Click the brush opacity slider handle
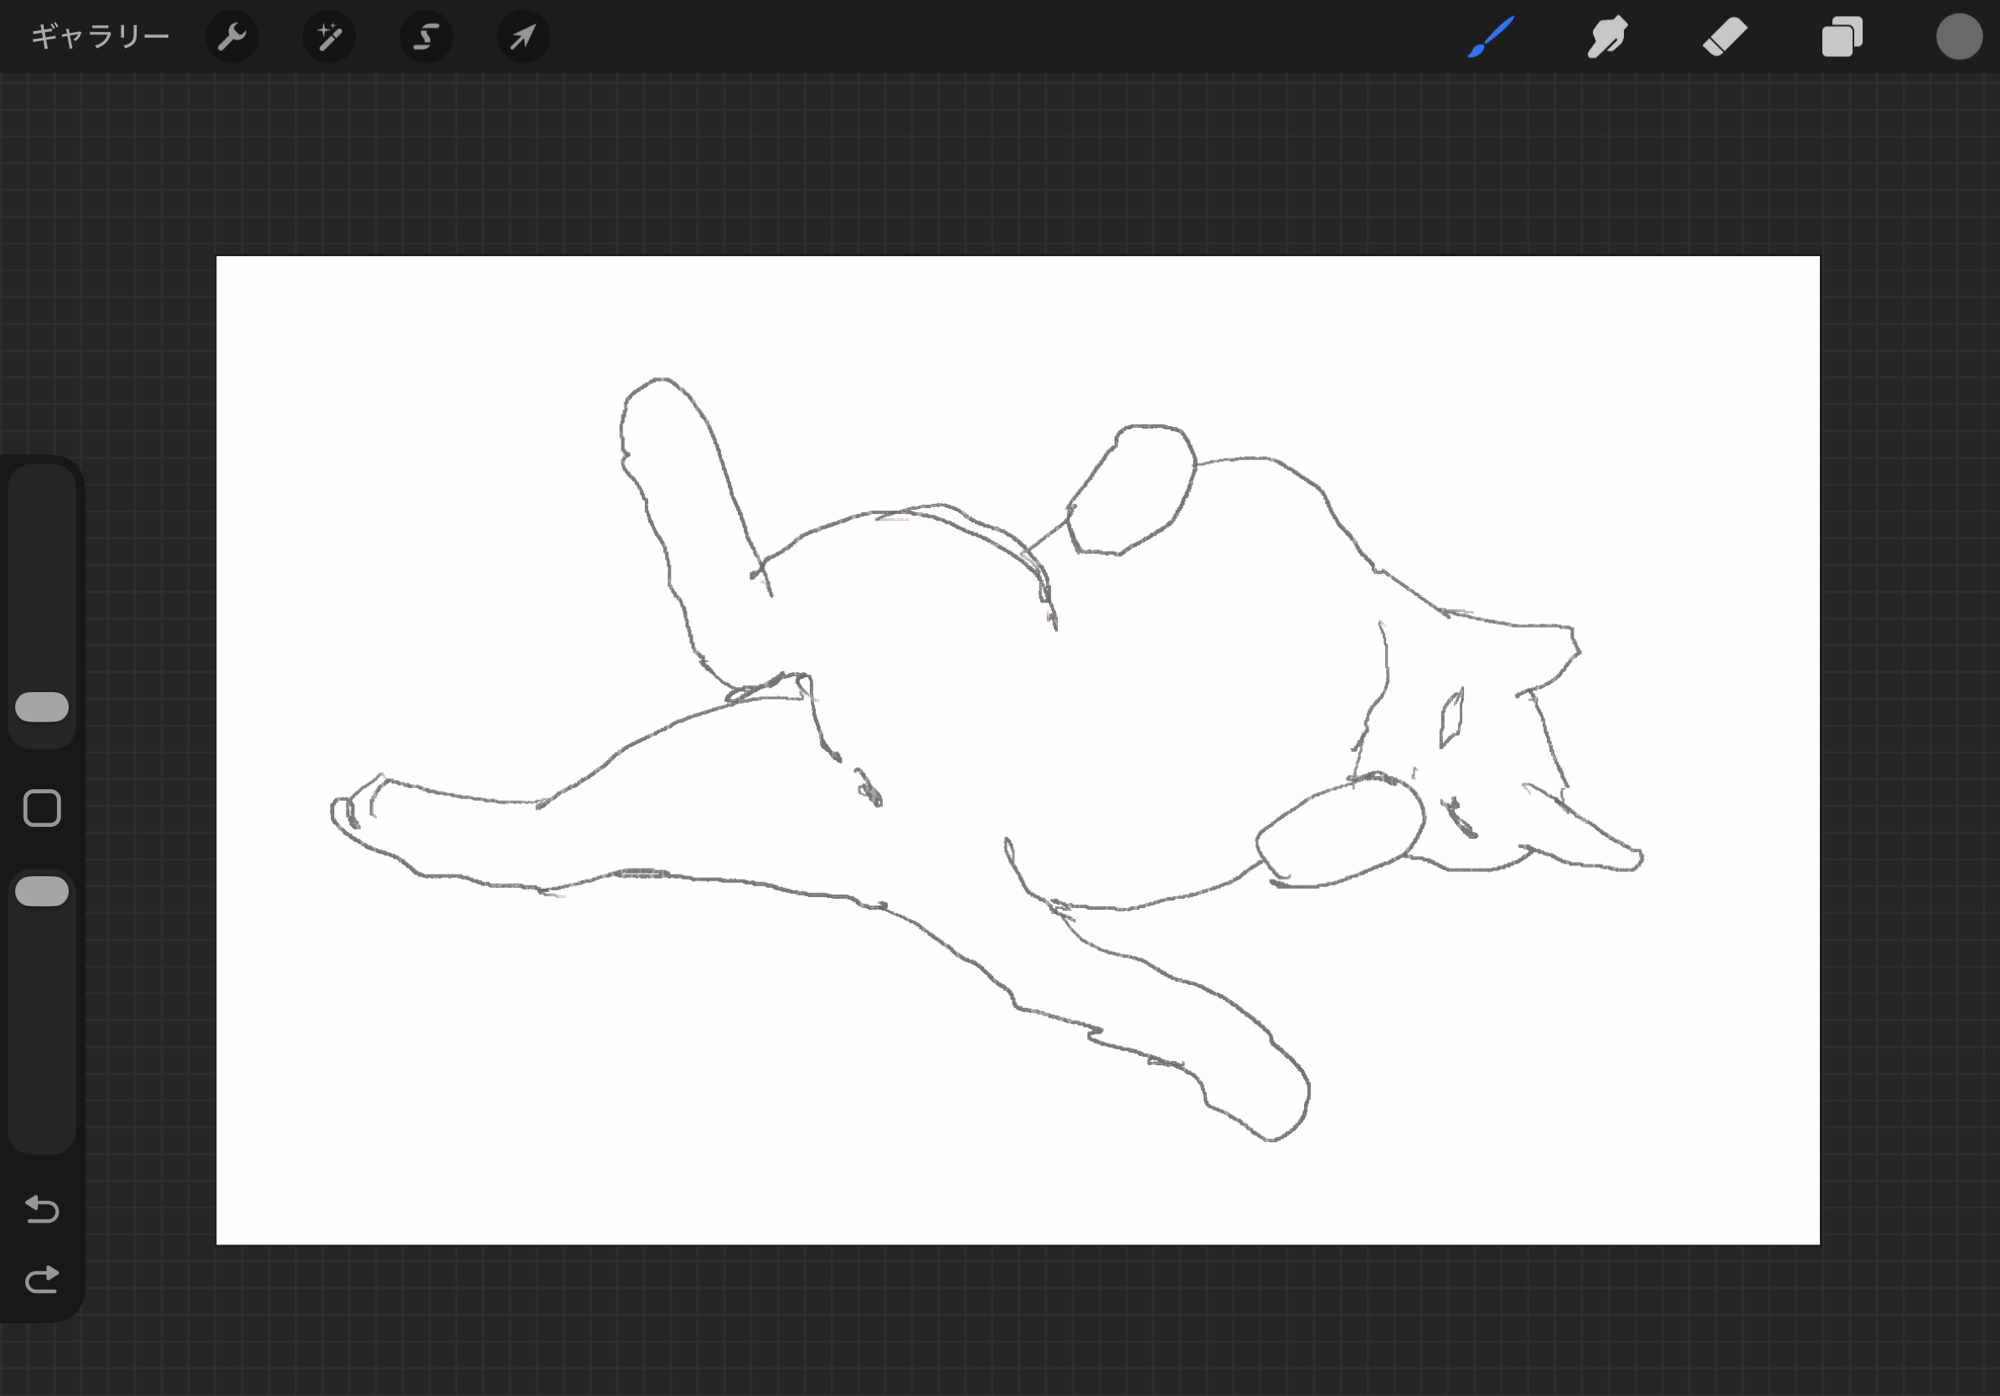This screenshot has height=1396, width=2000. coord(42,891)
